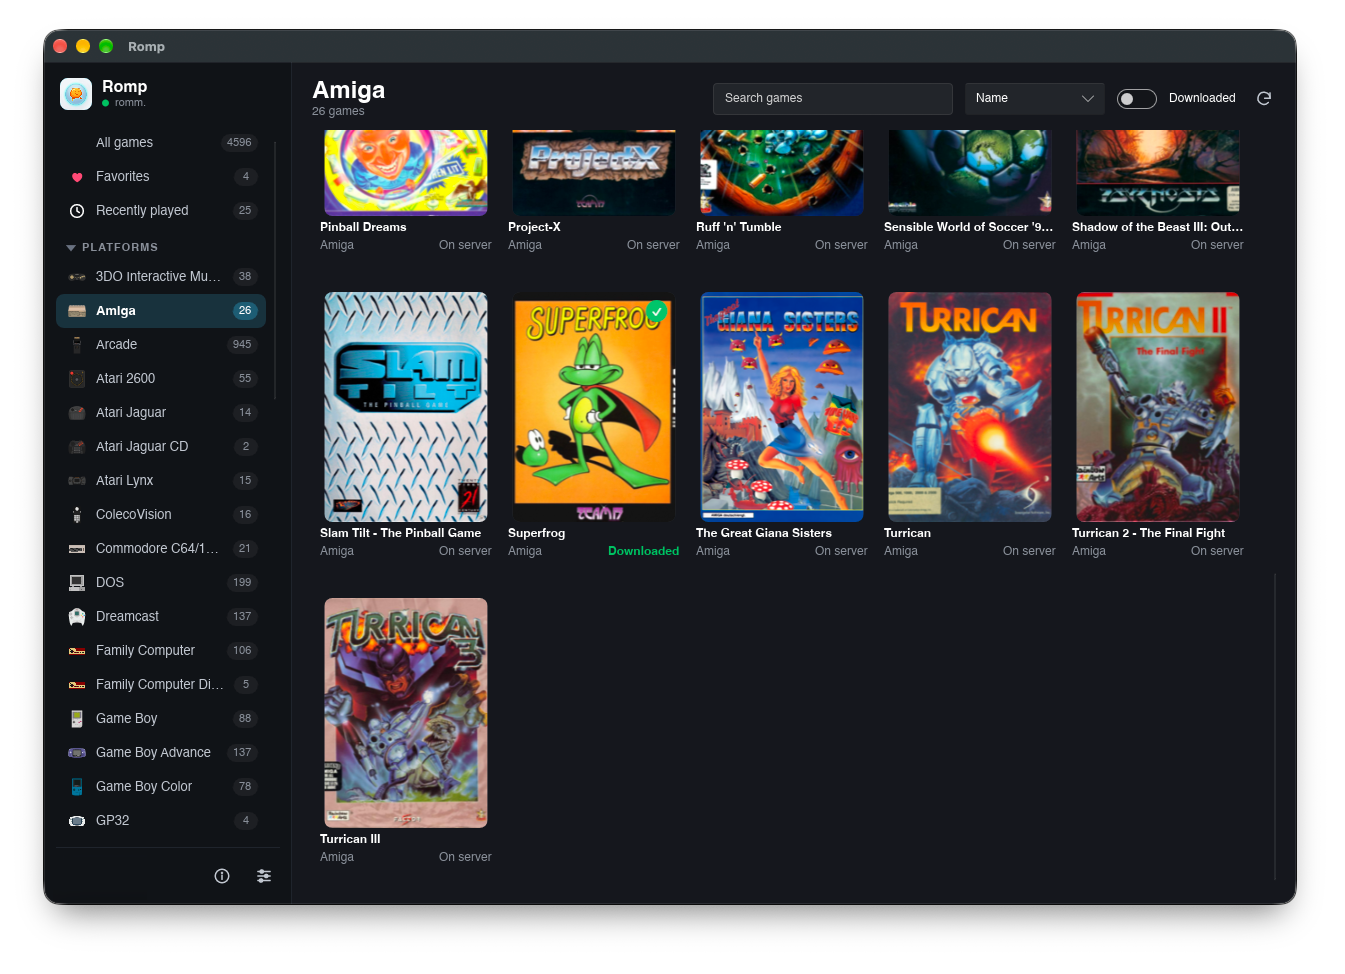This screenshot has height=974, width=1345.
Task: Click the Turrican game title text
Action: pos(907,533)
